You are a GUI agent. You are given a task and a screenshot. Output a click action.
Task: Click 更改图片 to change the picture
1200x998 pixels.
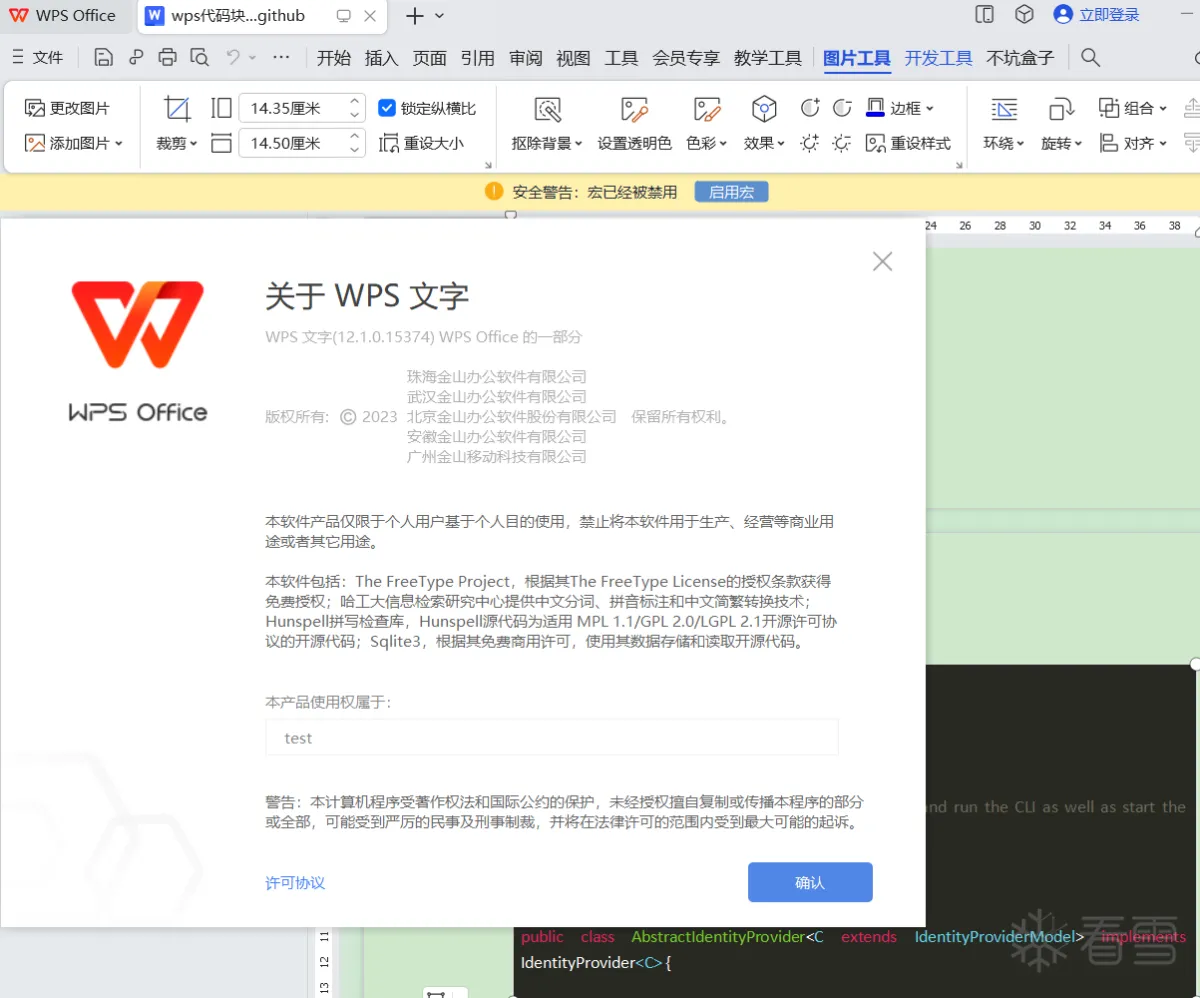[67, 108]
